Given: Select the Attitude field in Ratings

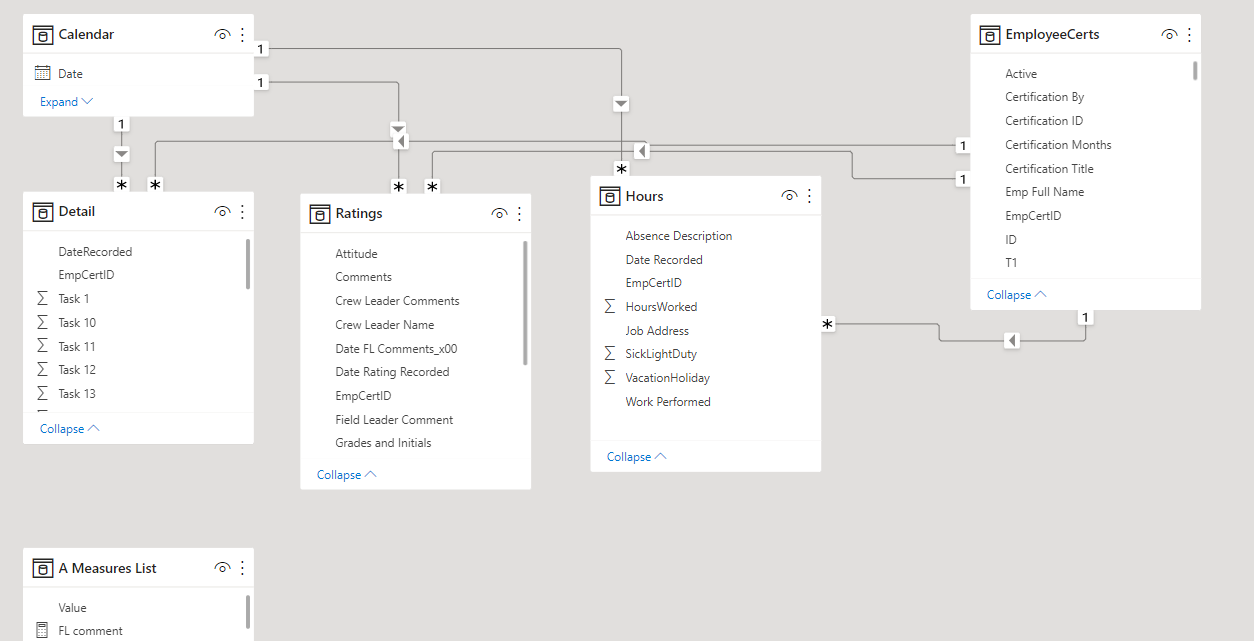Looking at the screenshot, I should pos(356,254).
